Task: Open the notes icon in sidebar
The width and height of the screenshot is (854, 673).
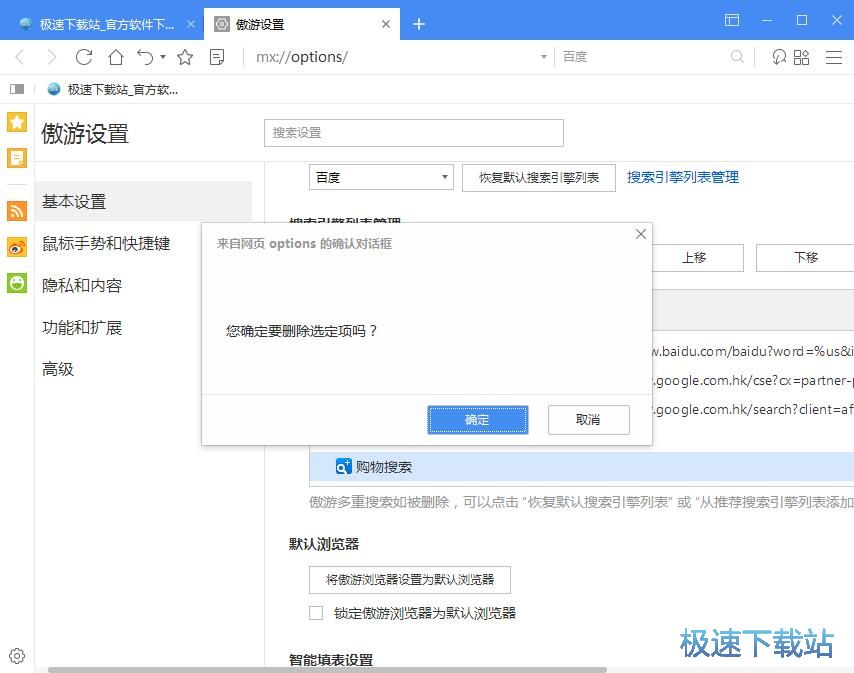Action: 17,158
